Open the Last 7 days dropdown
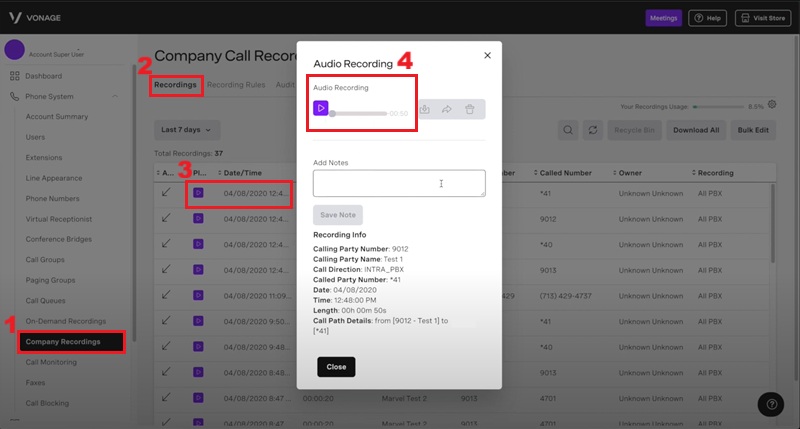The width and height of the screenshot is (800, 429). coord(187,130)
